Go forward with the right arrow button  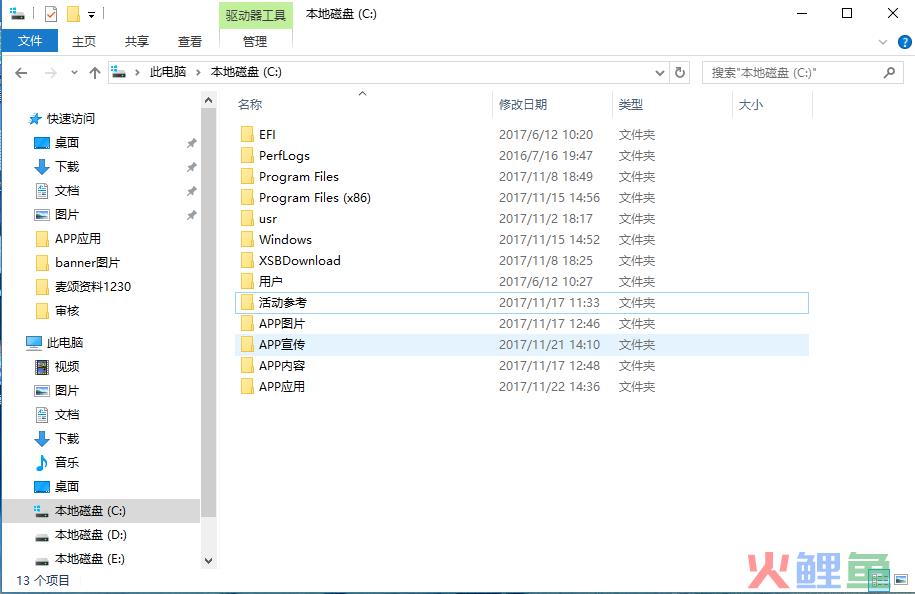[51, 73]
